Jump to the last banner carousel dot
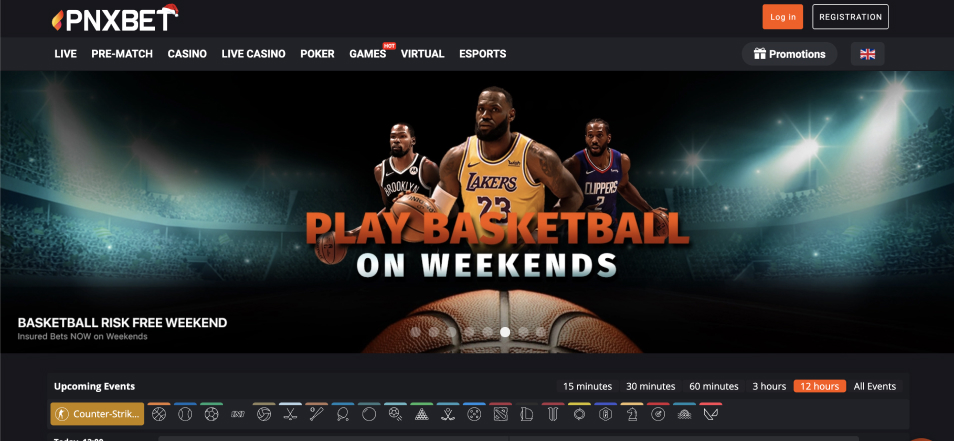The height and width of the screenshot is (441, 954). click(541, 332)
